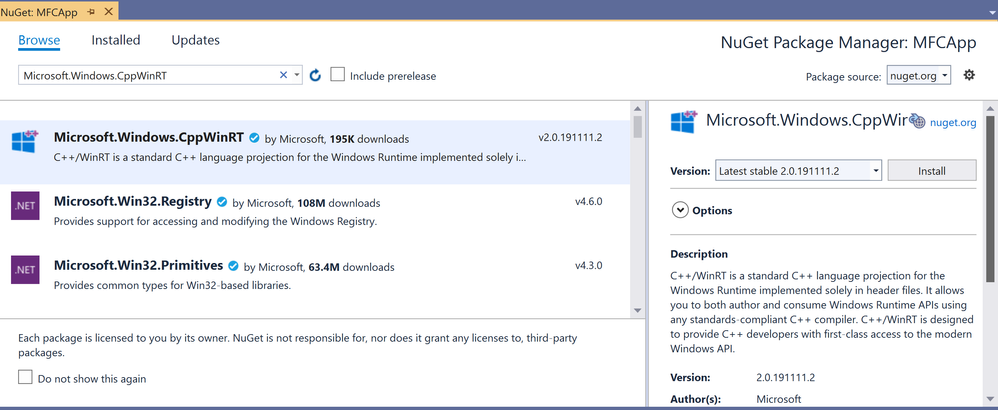Click version text v4.3.0
The image size is (998, 410).
pos(589,265)
